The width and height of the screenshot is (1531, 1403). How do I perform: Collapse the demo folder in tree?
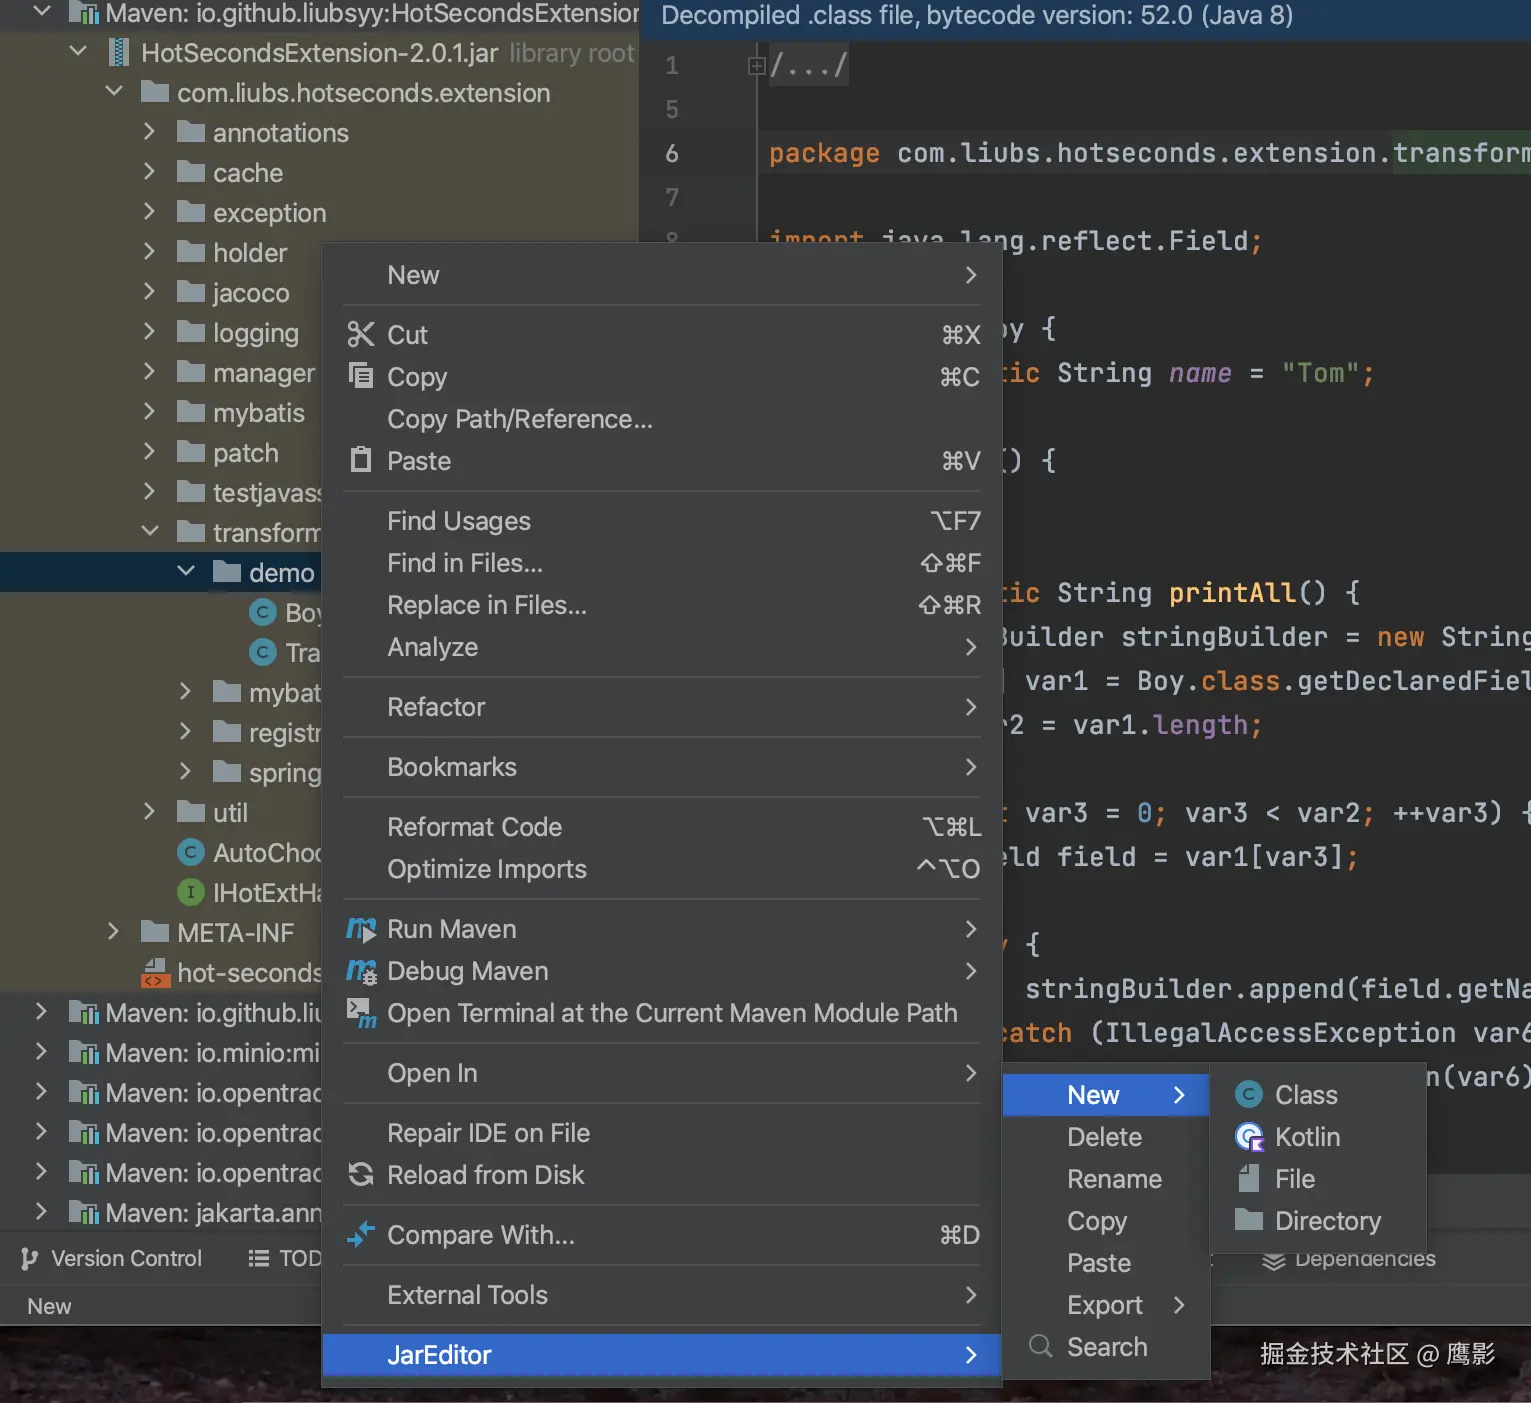point(186,571)
